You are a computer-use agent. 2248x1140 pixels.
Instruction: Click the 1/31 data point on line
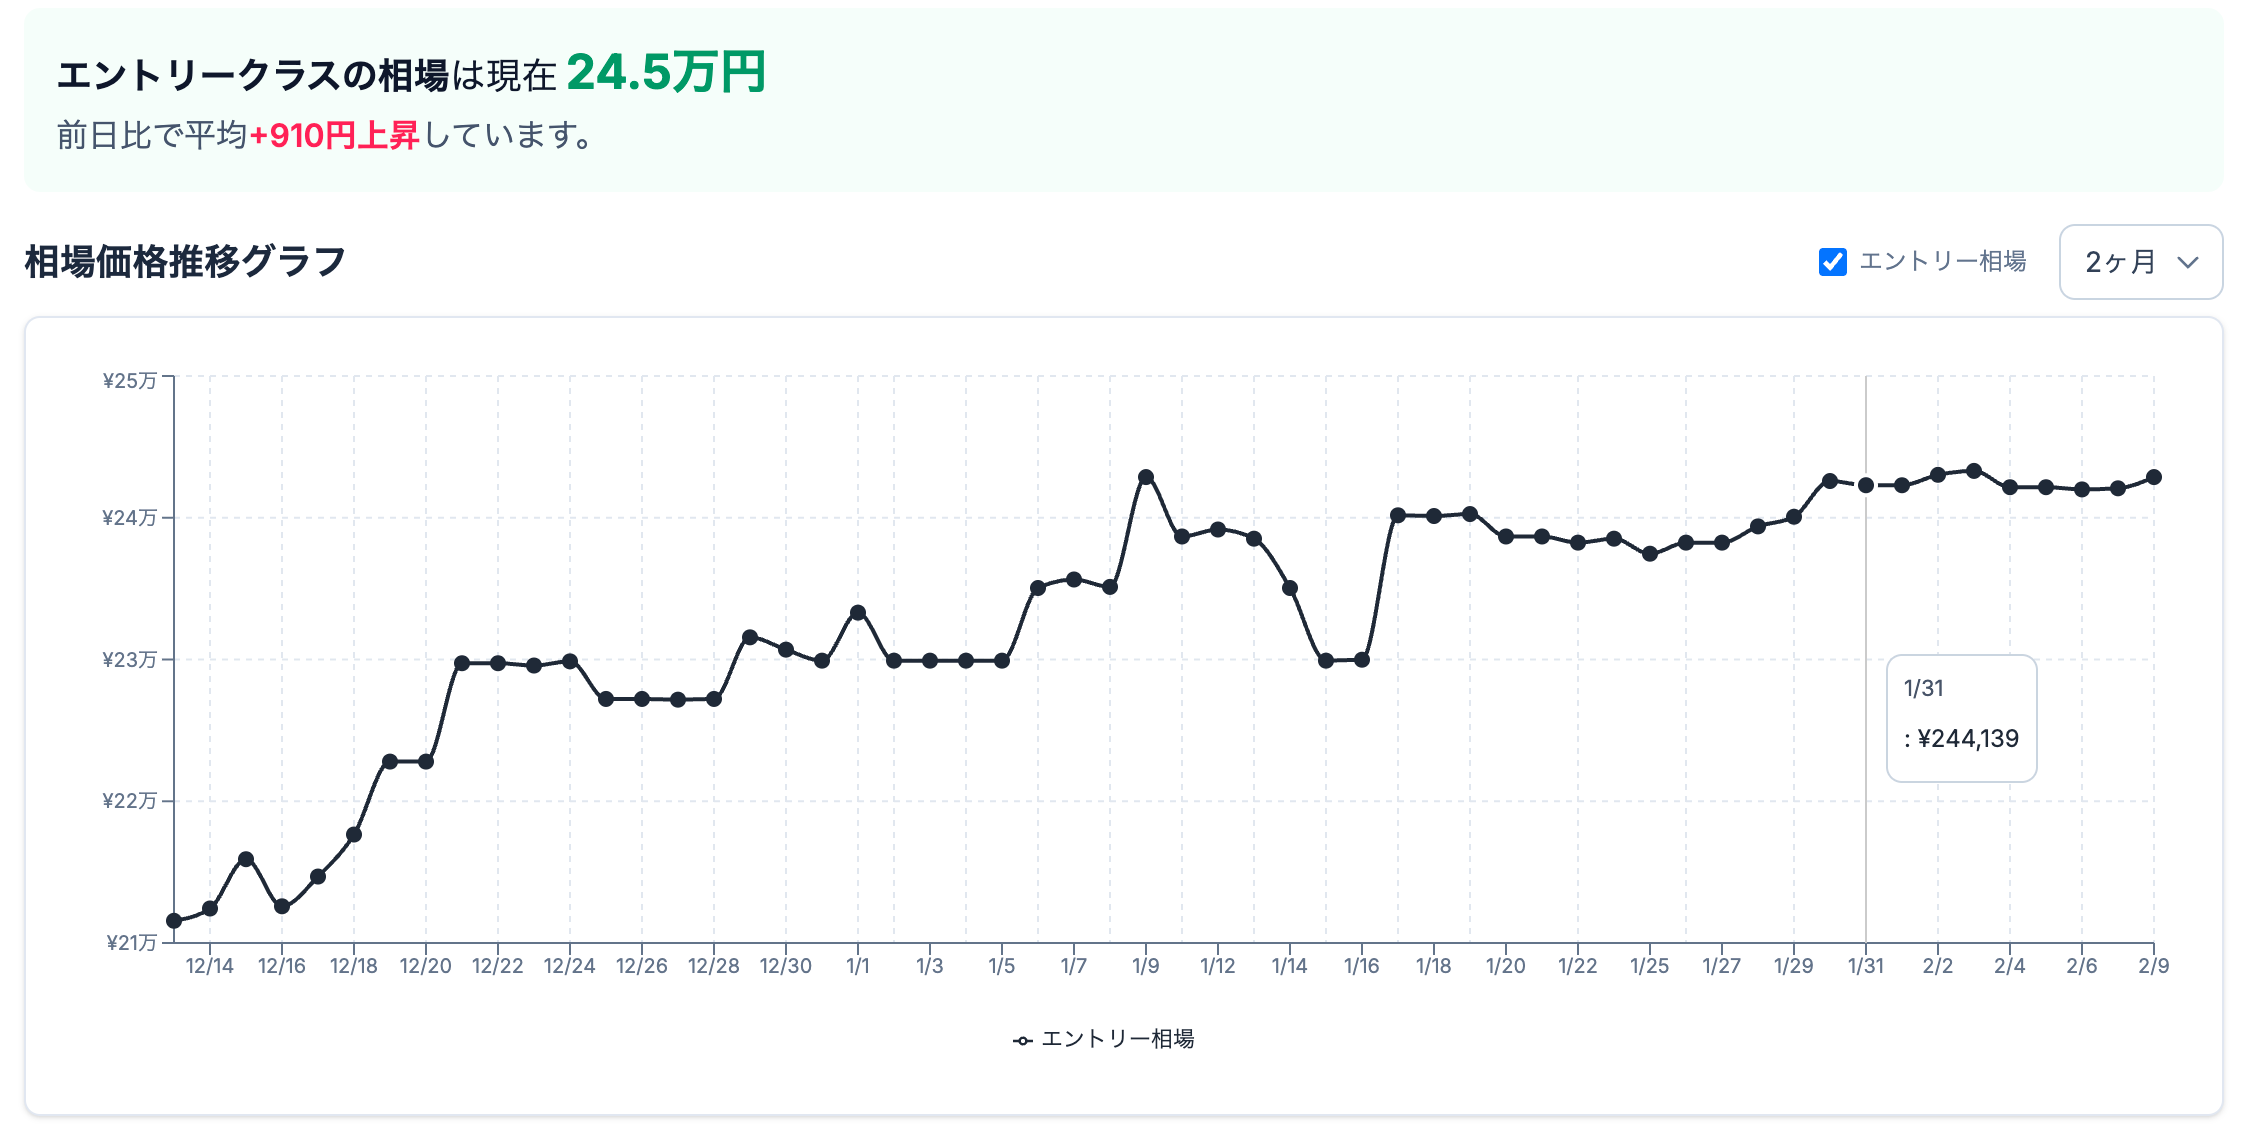[1866, 485]
